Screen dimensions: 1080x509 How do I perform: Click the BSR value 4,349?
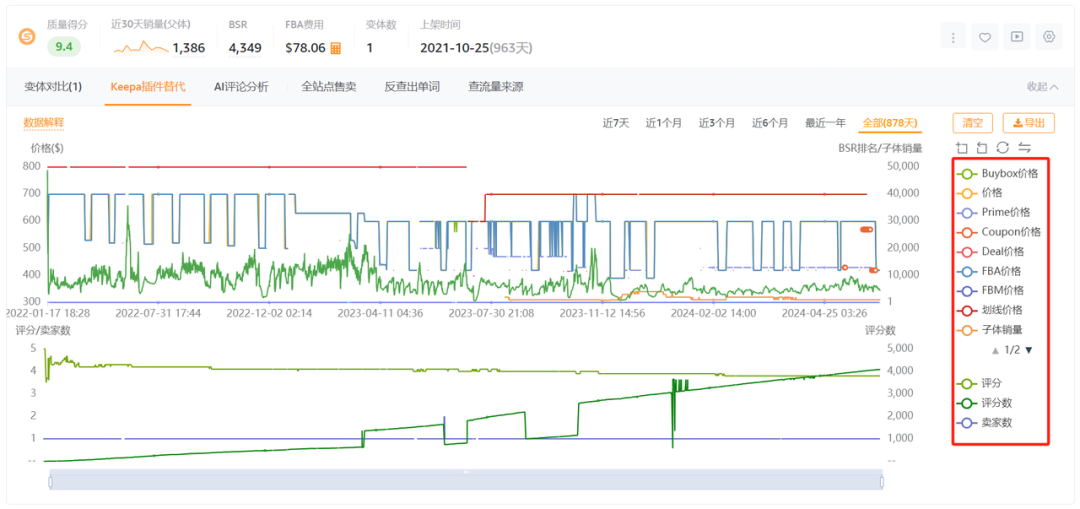(245, 48)
